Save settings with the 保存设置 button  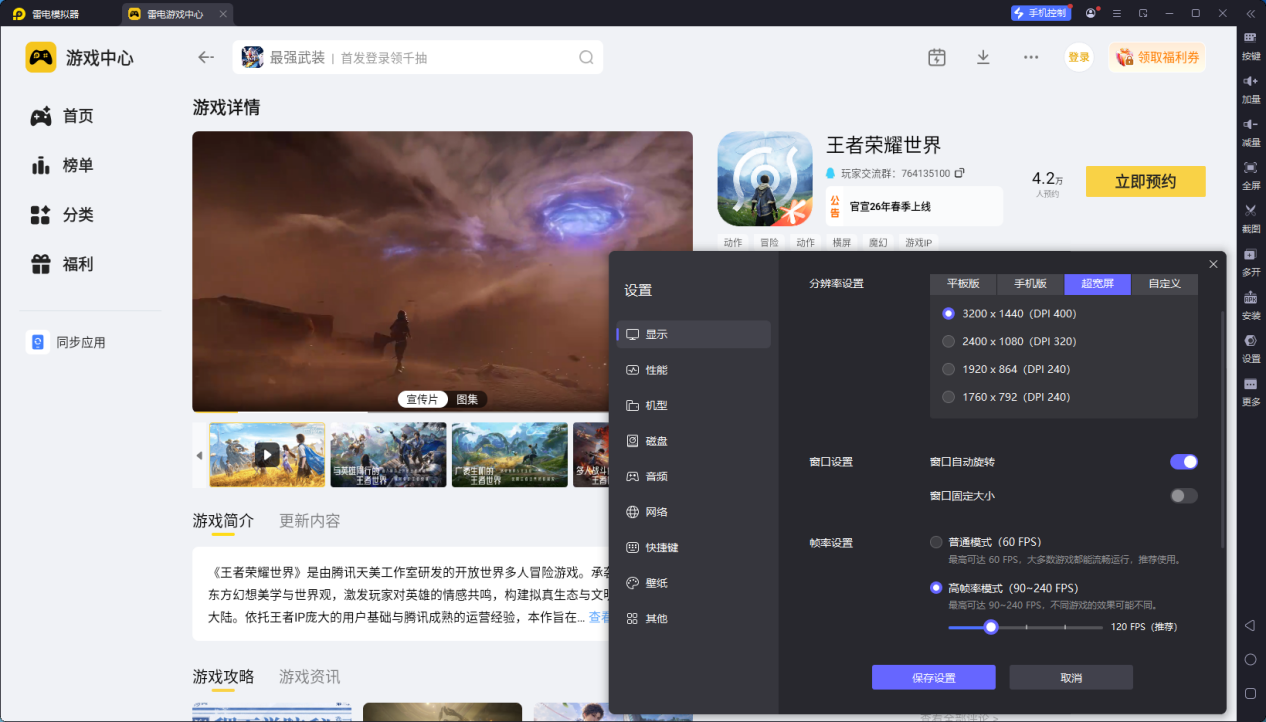pyautogui.click(x=934, y=677)
